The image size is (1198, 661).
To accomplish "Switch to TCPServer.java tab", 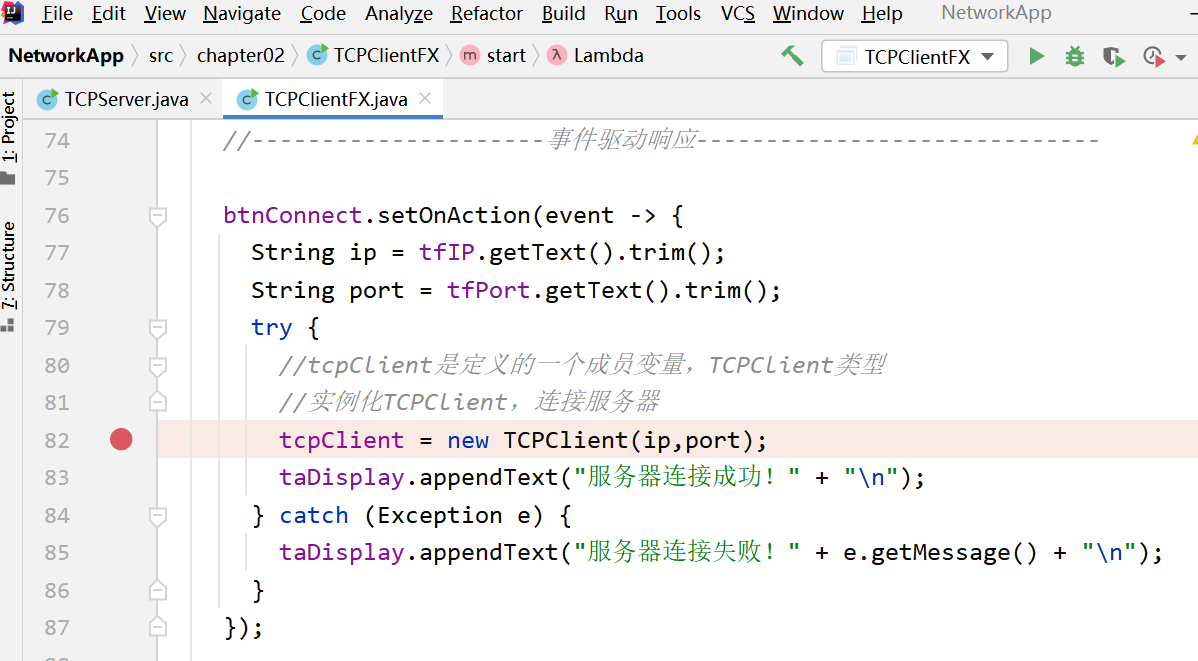I will [126, 99].
